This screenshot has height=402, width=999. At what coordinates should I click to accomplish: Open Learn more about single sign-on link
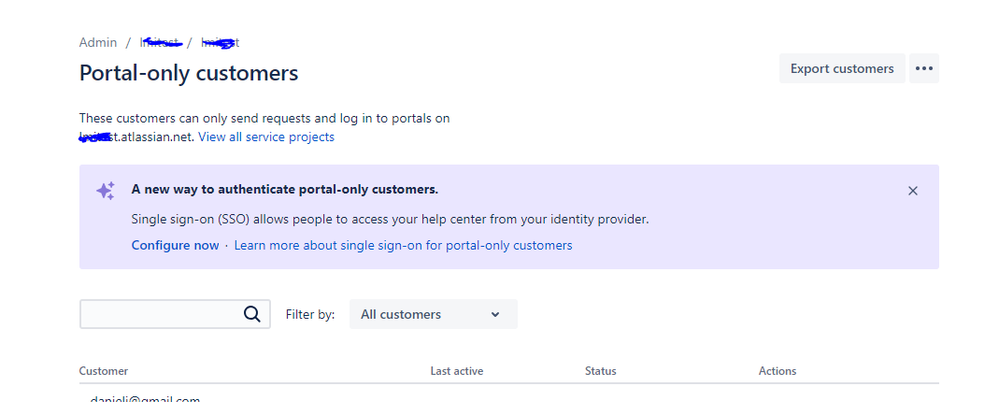click(403, 245)
